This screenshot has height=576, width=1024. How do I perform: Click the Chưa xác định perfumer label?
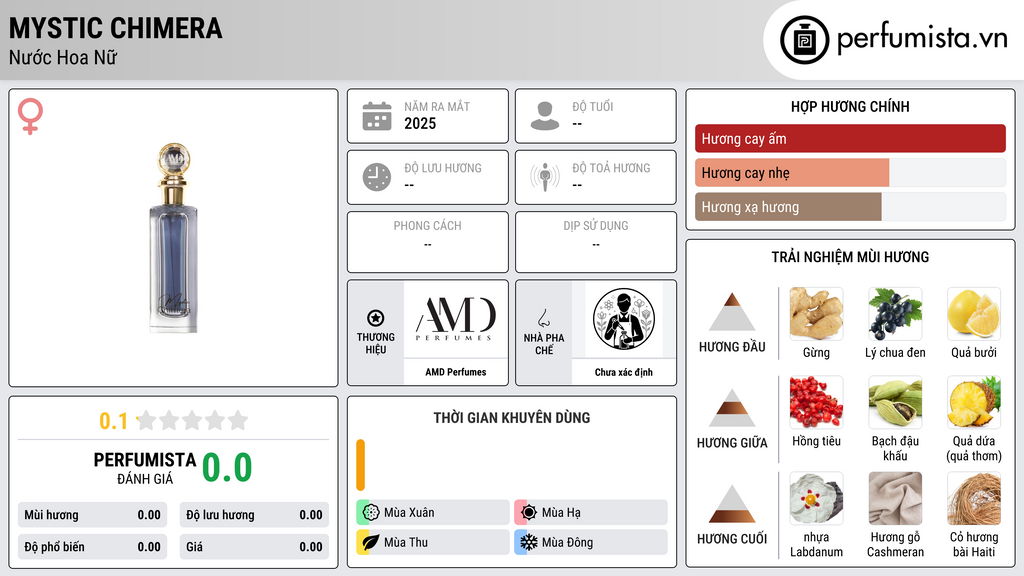[624, 372]
